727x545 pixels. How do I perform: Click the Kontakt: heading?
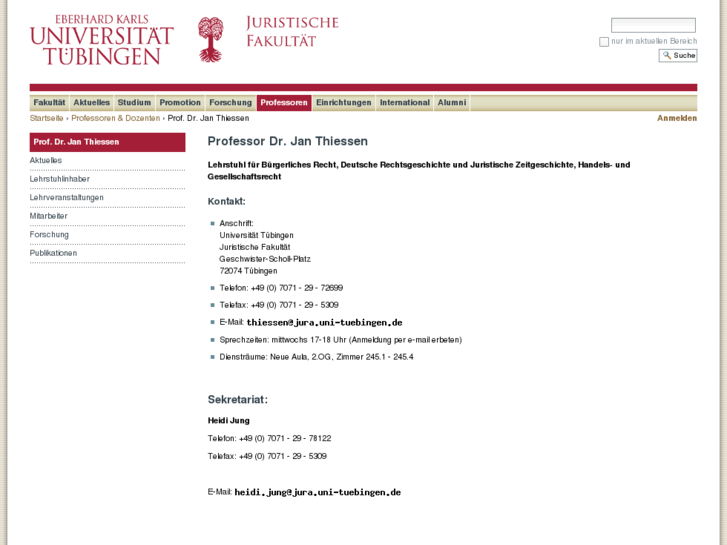[x=226, y=201]
